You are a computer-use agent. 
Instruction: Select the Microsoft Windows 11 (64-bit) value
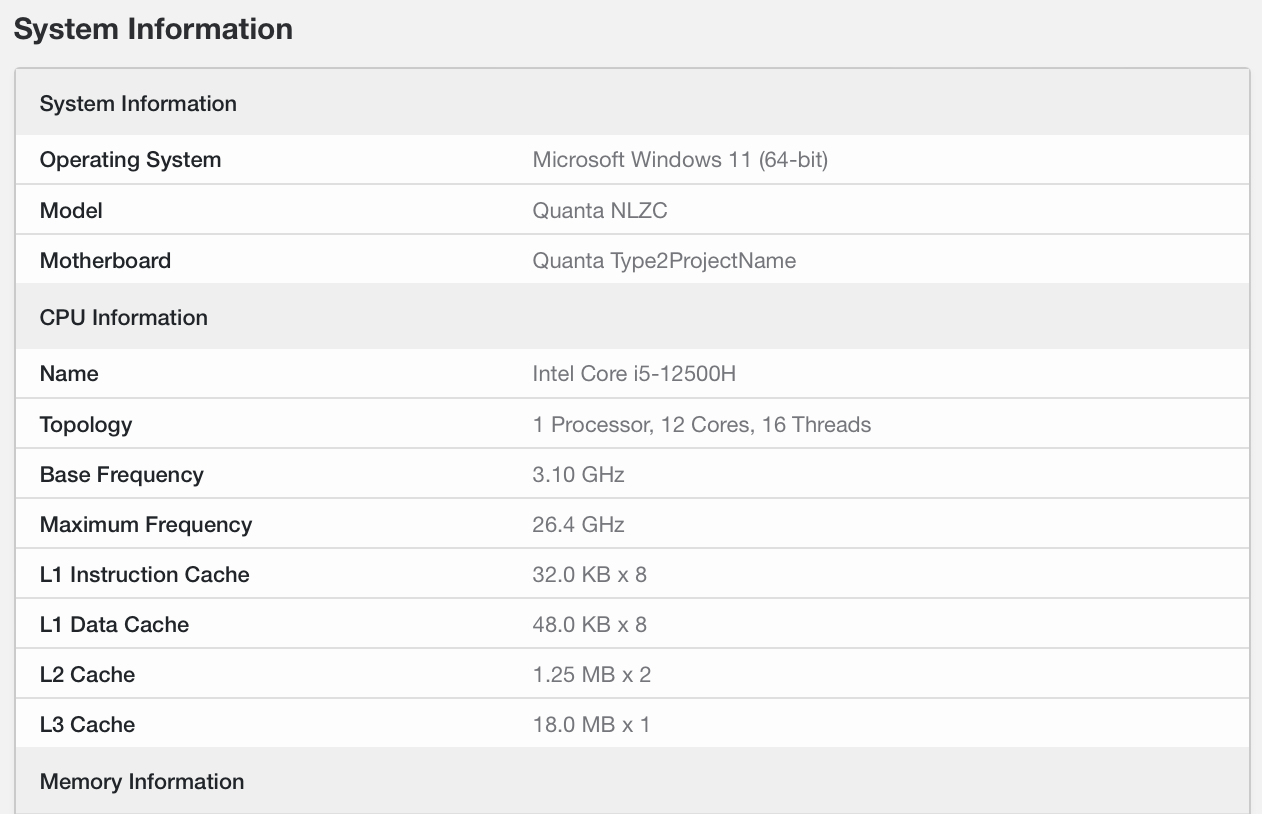click(x=680, y=160)
